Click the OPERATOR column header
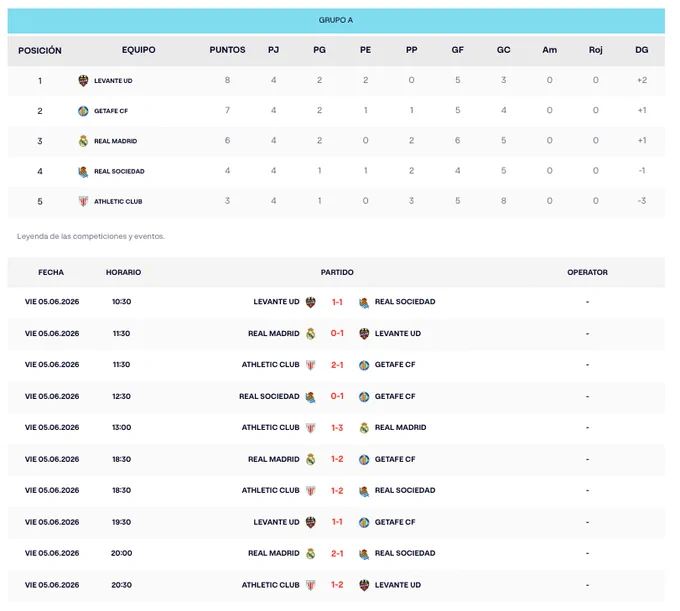Image resolution: width=680 pixels, height=611 pixels. point(587,272)
